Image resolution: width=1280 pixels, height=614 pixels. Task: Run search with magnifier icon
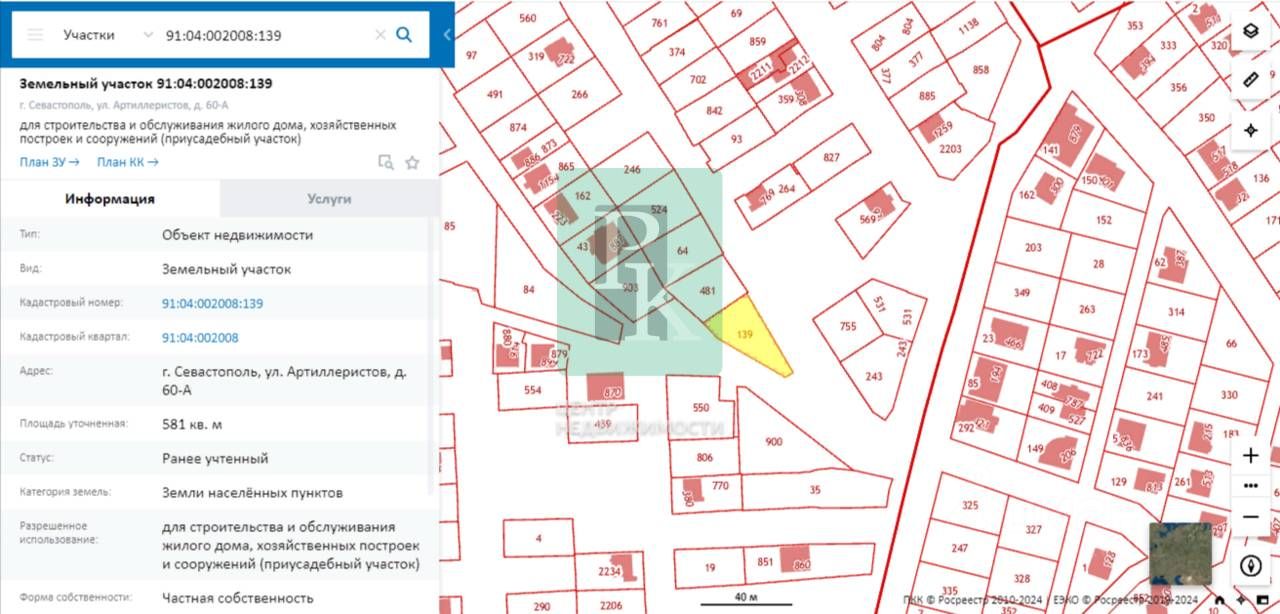404,35
